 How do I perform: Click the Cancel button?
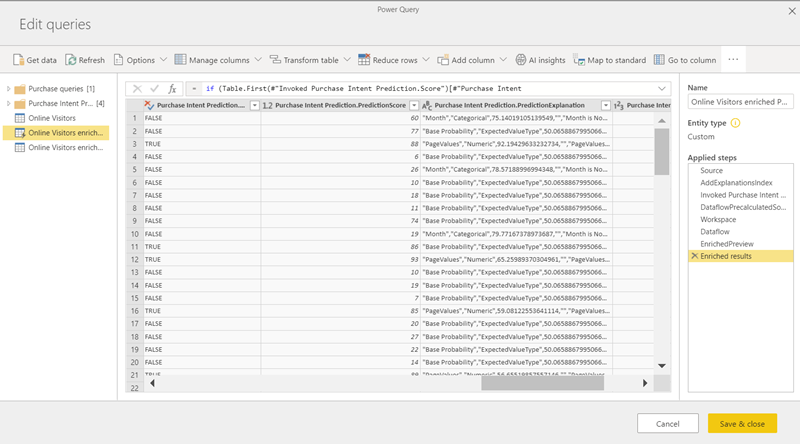(x=667, y=423)
